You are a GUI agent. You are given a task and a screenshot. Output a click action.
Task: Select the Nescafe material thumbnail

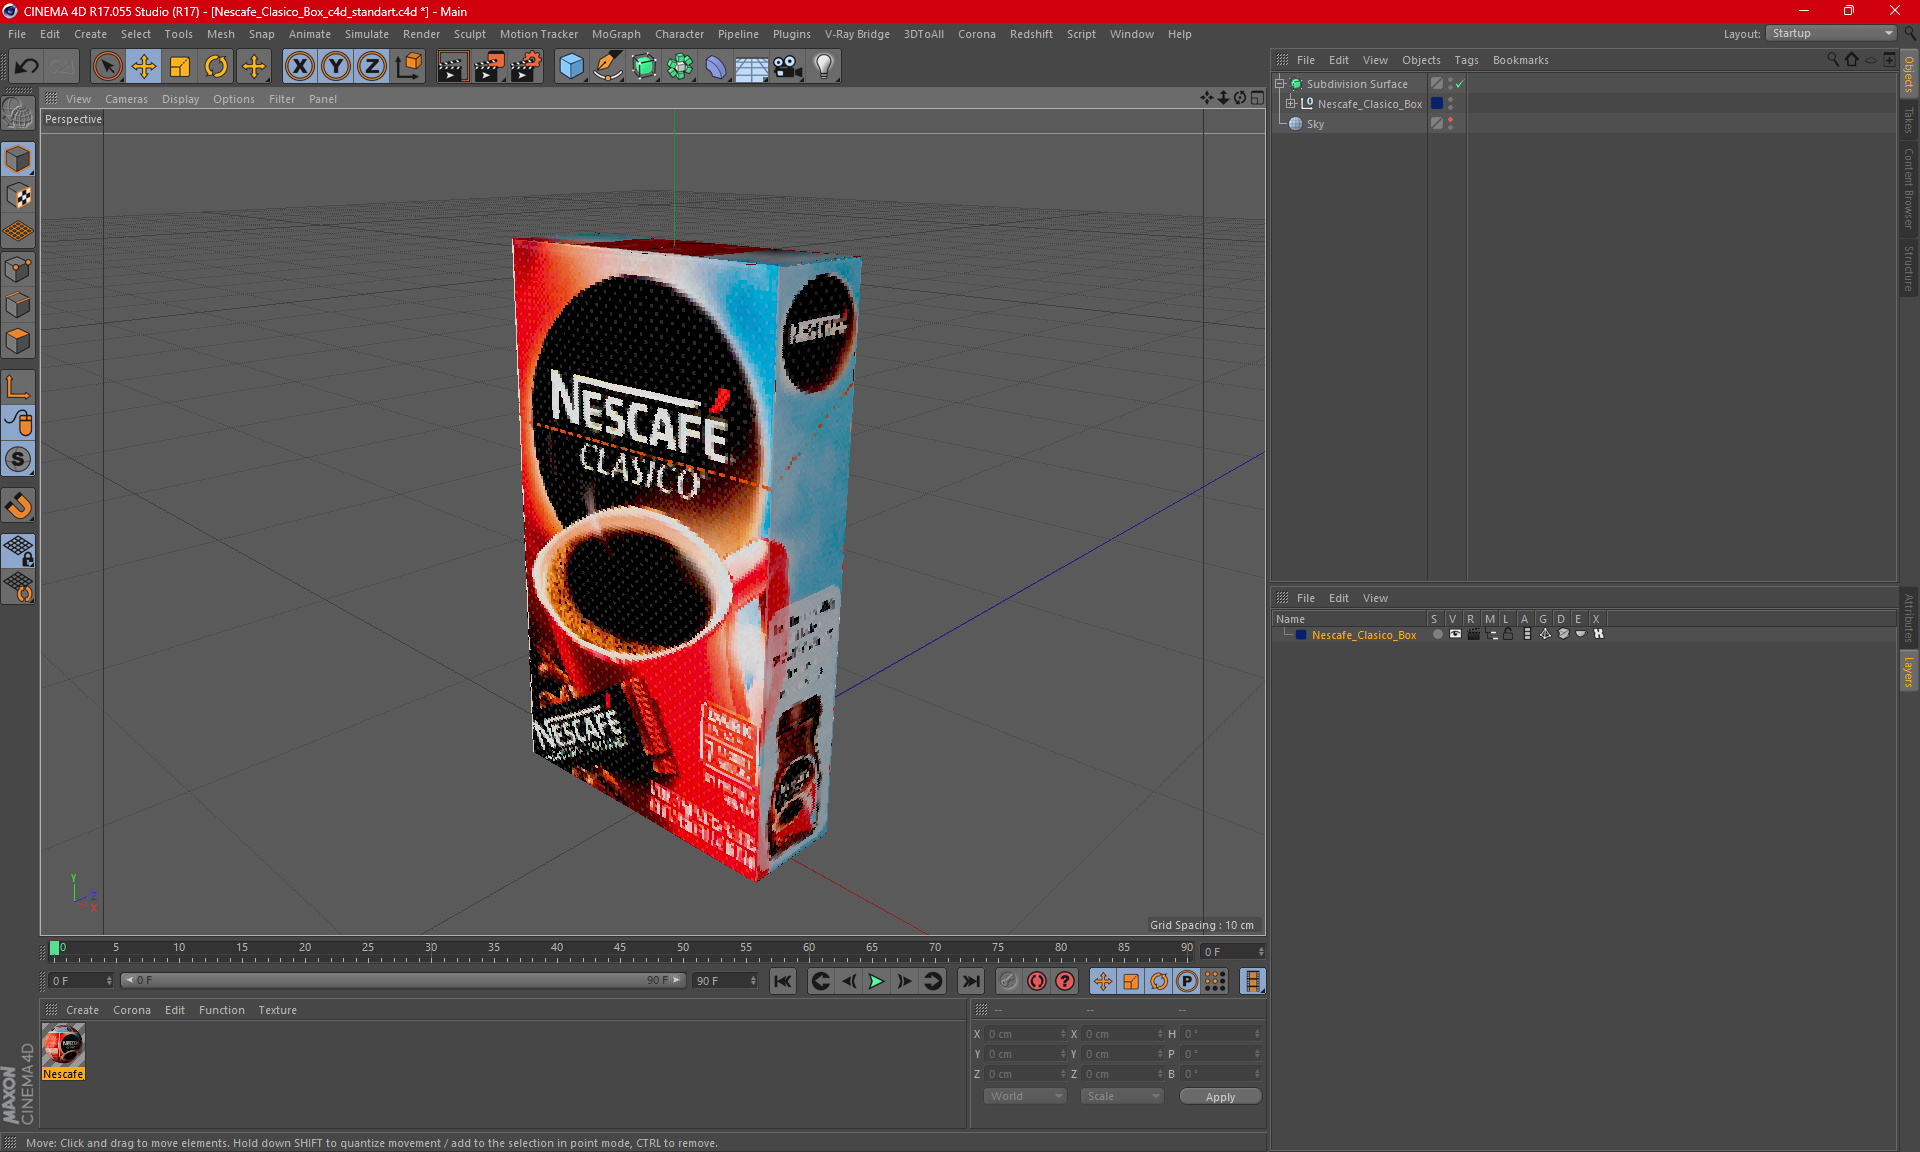[63, 1045]
